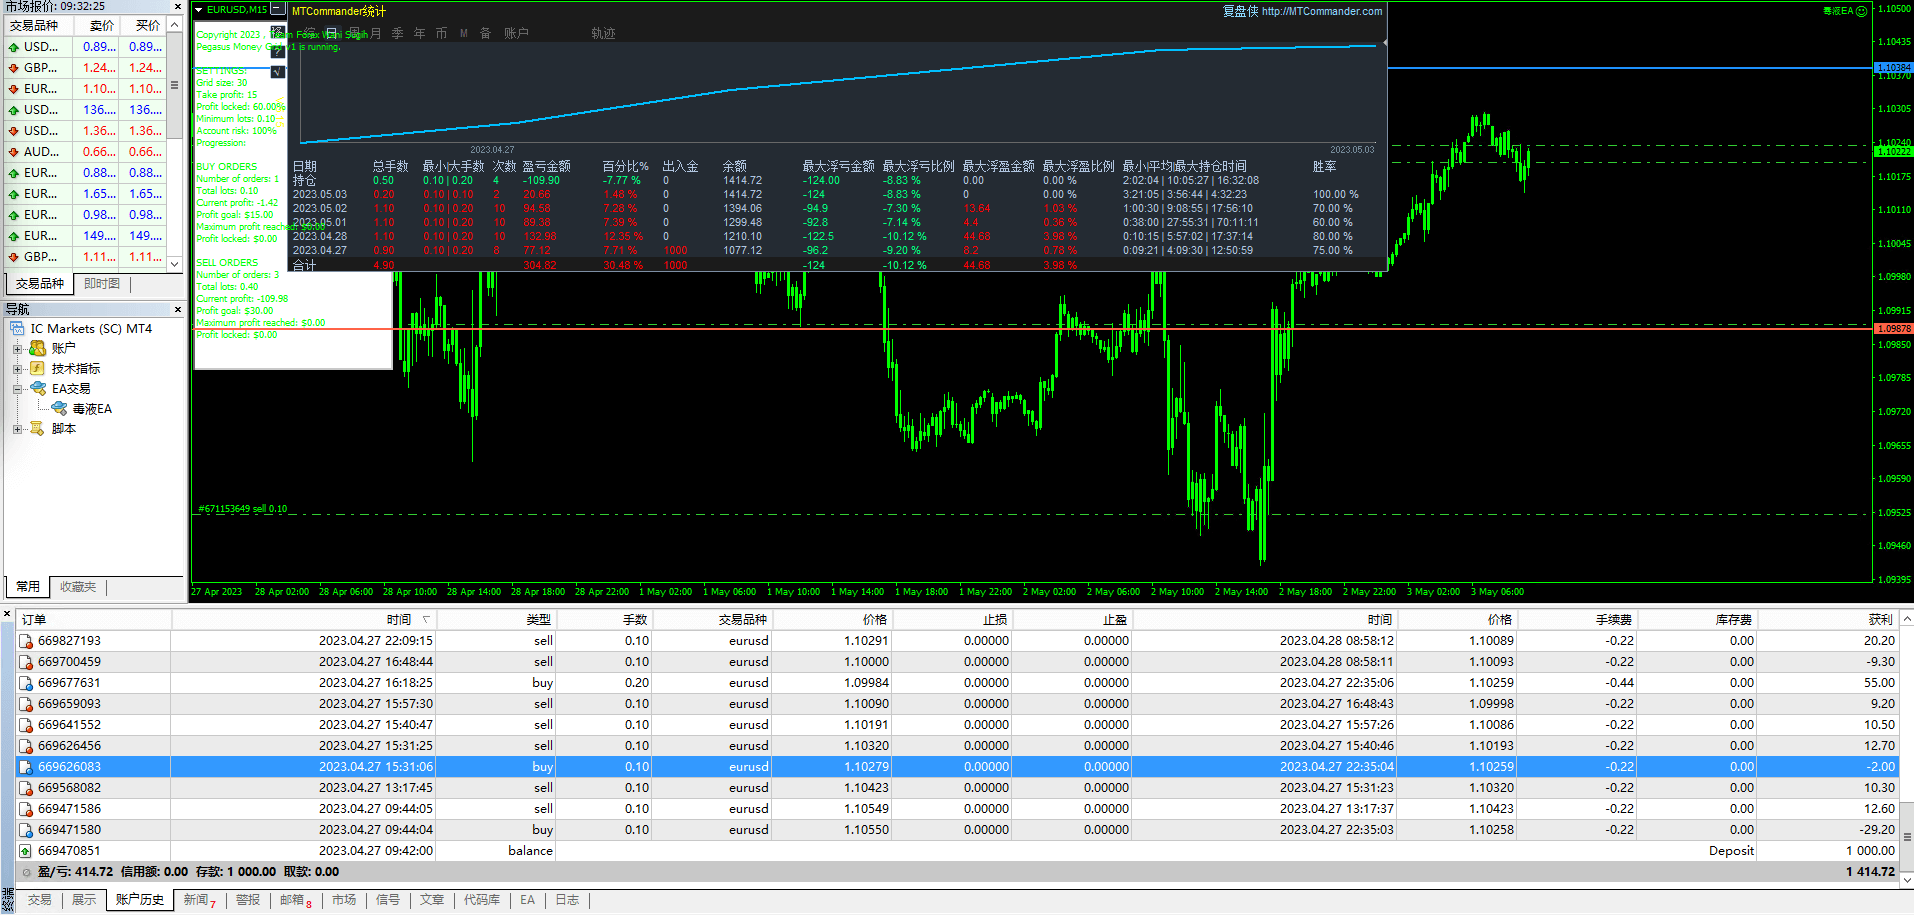1914x915 pixels.
Task: Open the 日志 tab
Action: tap(567, 900)
